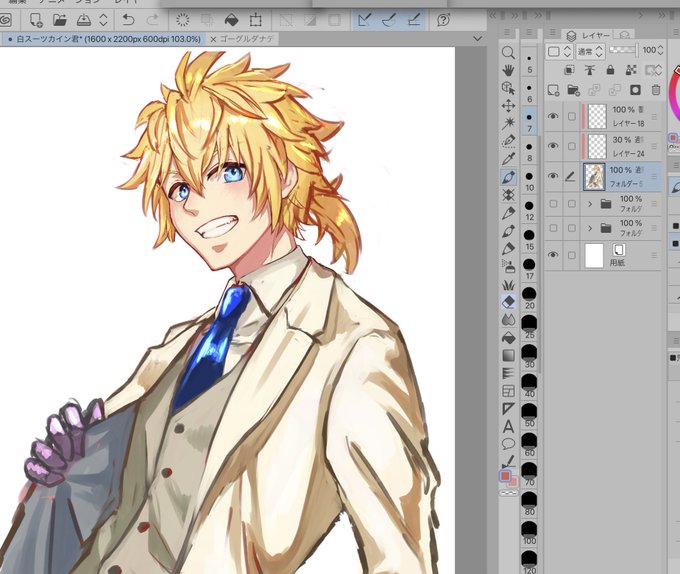Create a new layer folder

tap(573, 90)
